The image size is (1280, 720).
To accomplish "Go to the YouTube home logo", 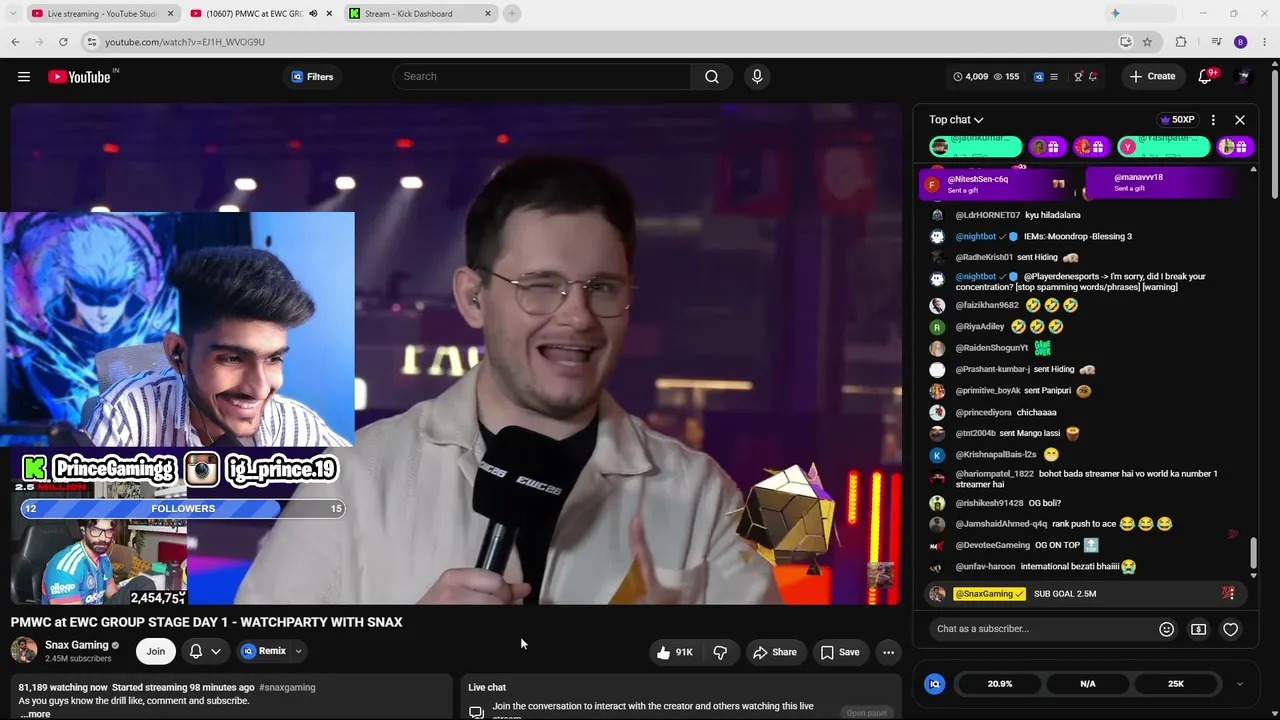I will [x=79, y=77].
